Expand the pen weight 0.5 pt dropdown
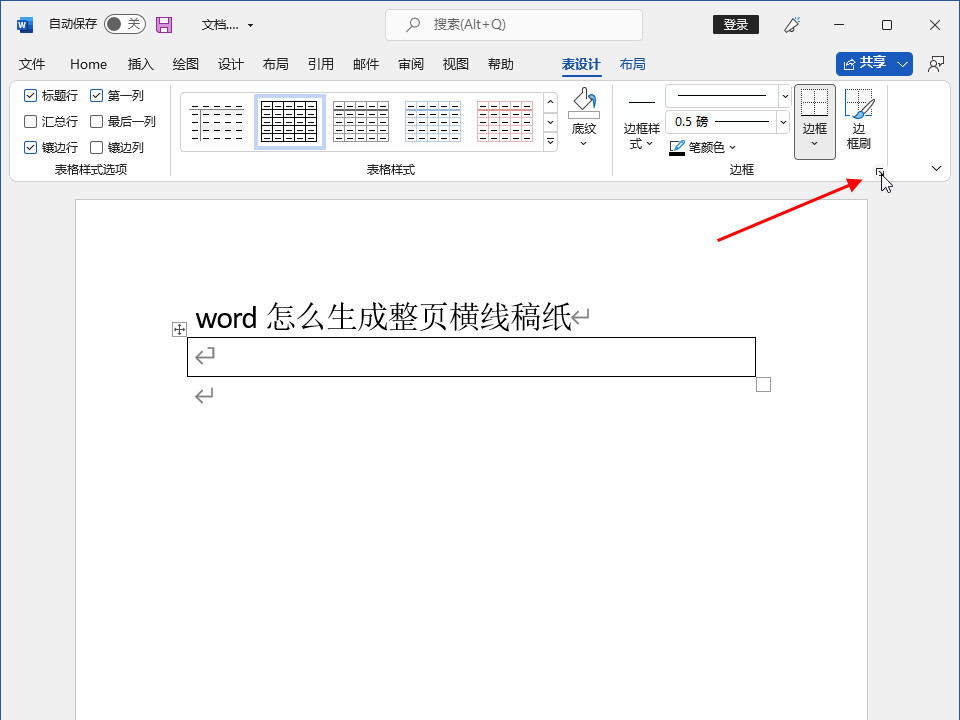 (784, 122)
